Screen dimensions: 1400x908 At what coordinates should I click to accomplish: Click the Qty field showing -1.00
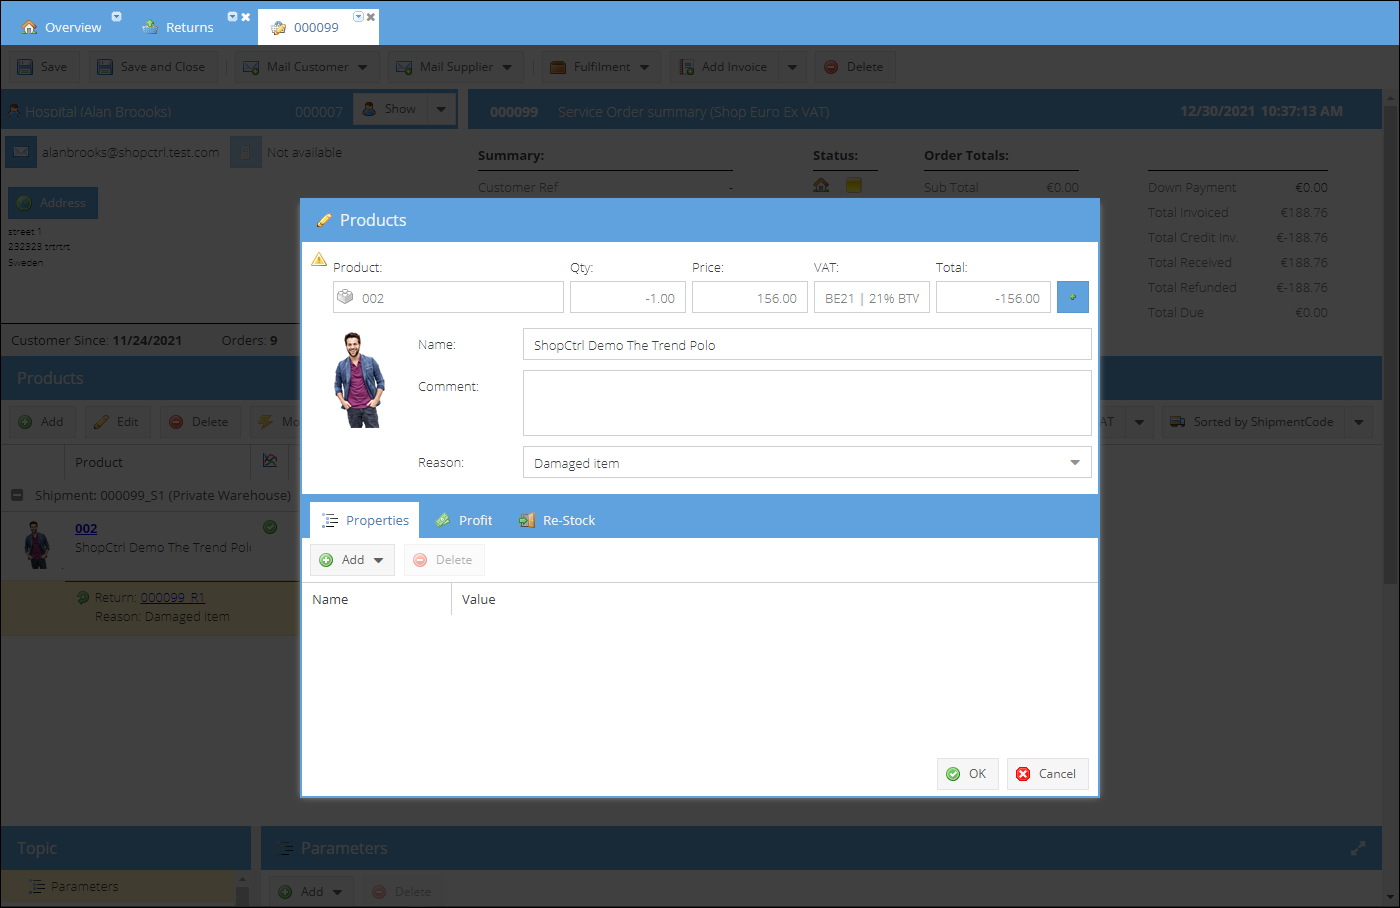coord(627,298)
